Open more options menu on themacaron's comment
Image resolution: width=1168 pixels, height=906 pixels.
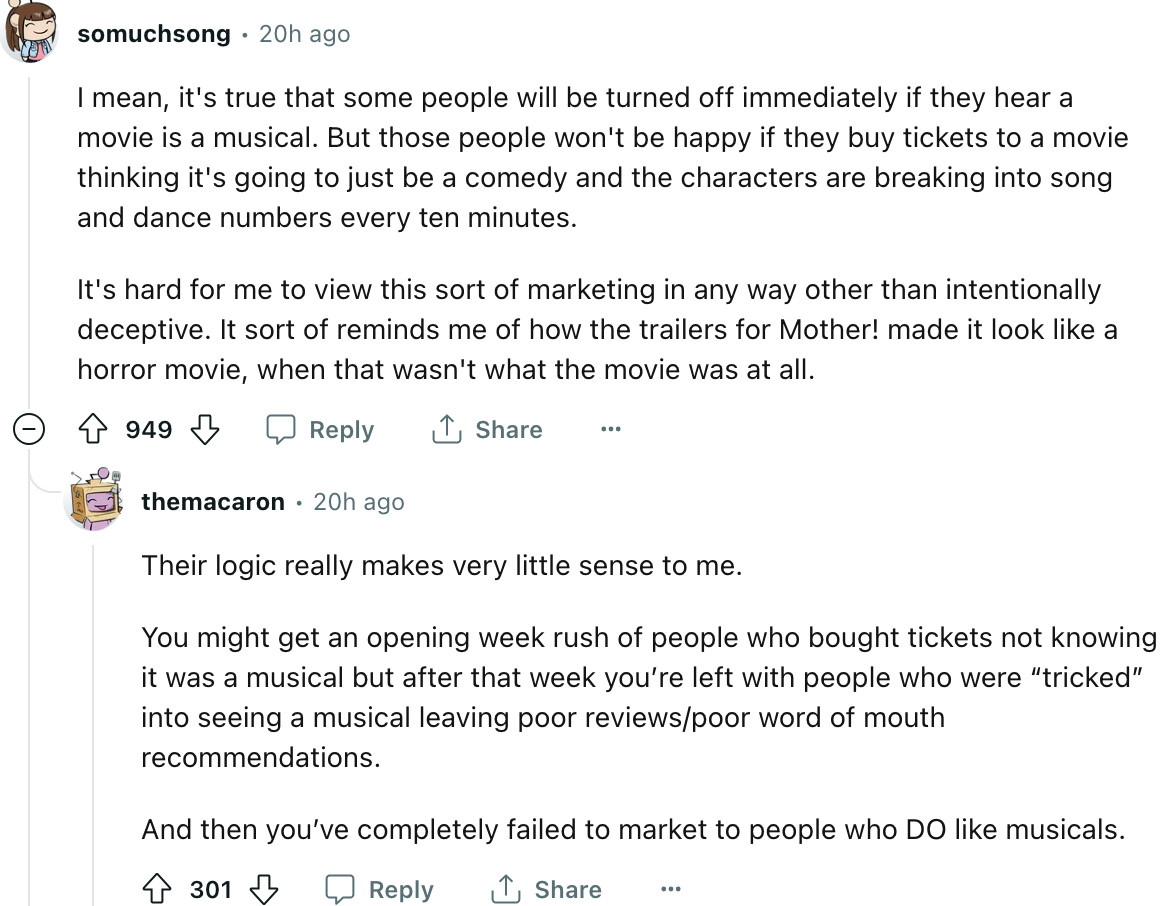pos(670,889)
